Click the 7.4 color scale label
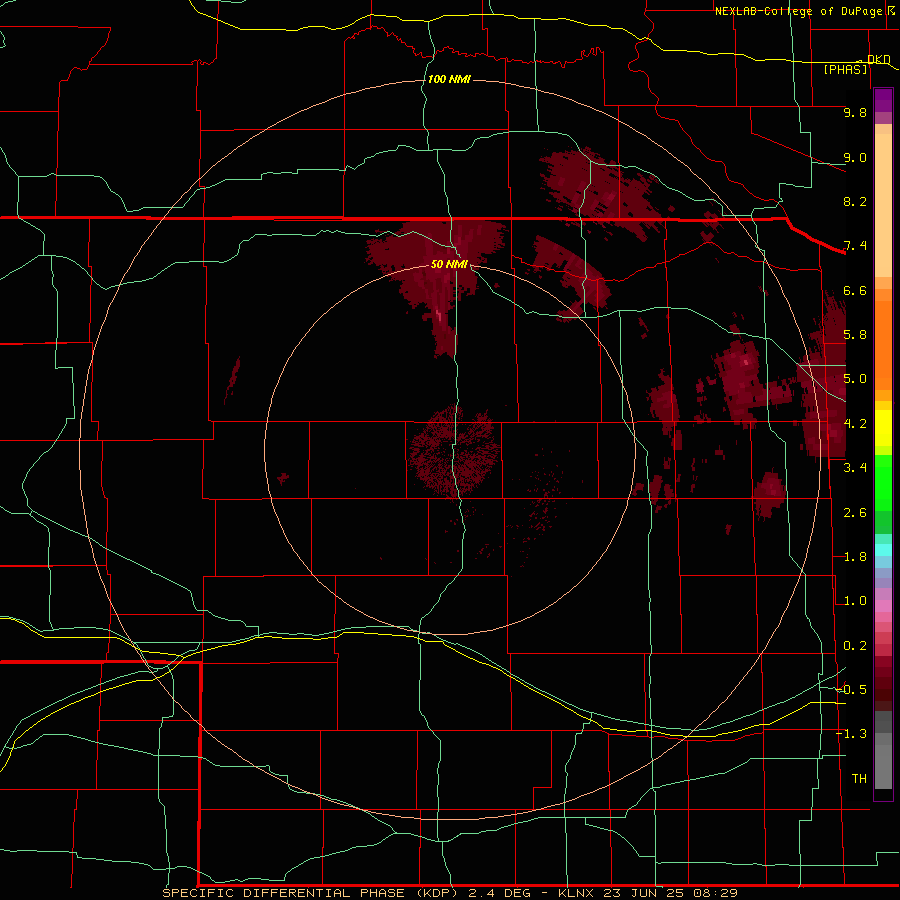900x900 pixels. pos(855,246)
